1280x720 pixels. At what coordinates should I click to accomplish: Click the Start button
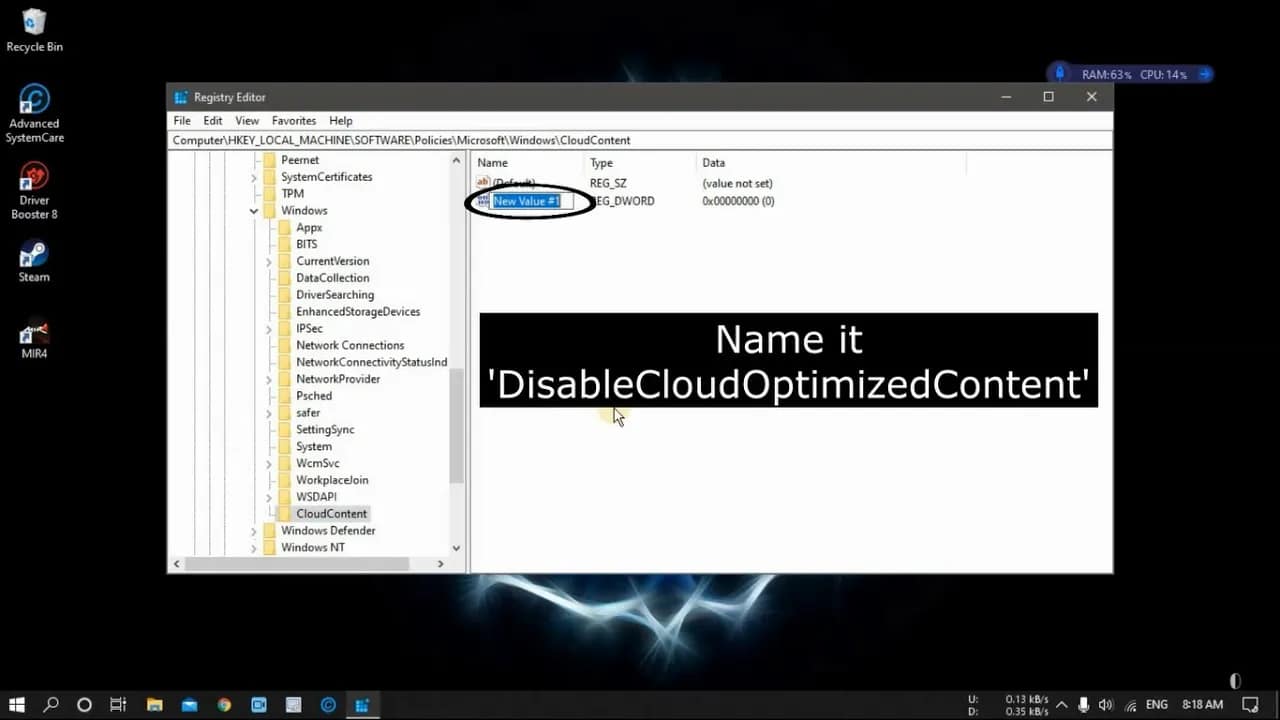tap(16, 704)
